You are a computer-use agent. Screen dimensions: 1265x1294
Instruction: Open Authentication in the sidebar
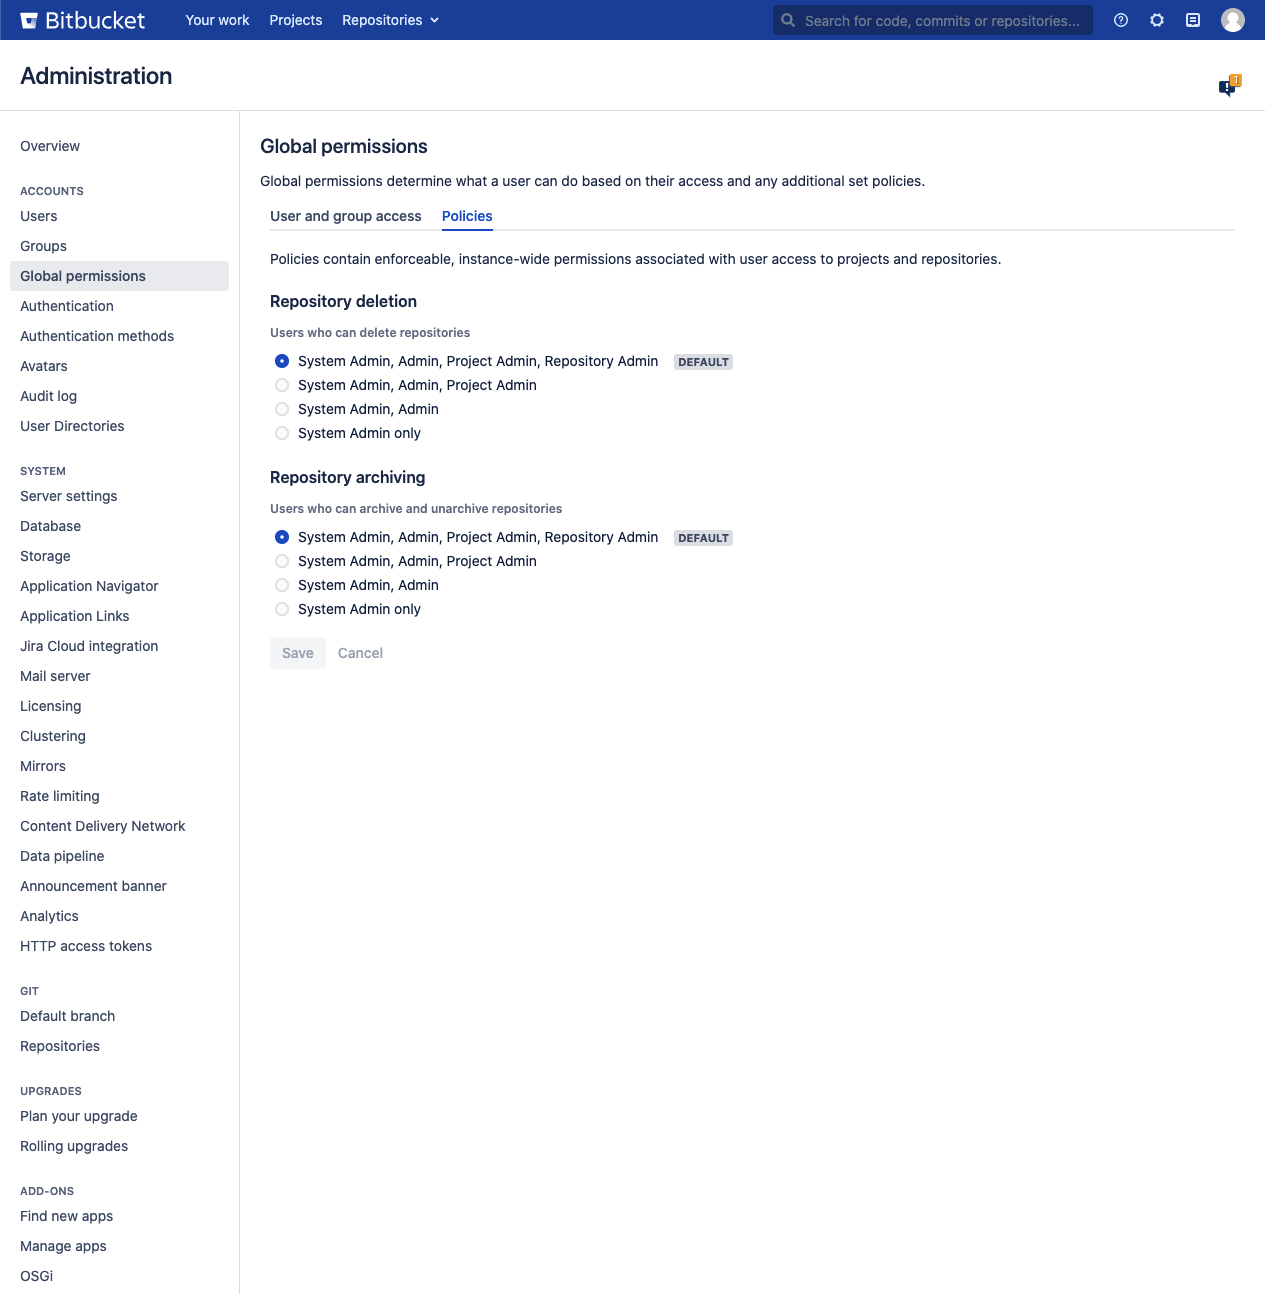point(67,306)
